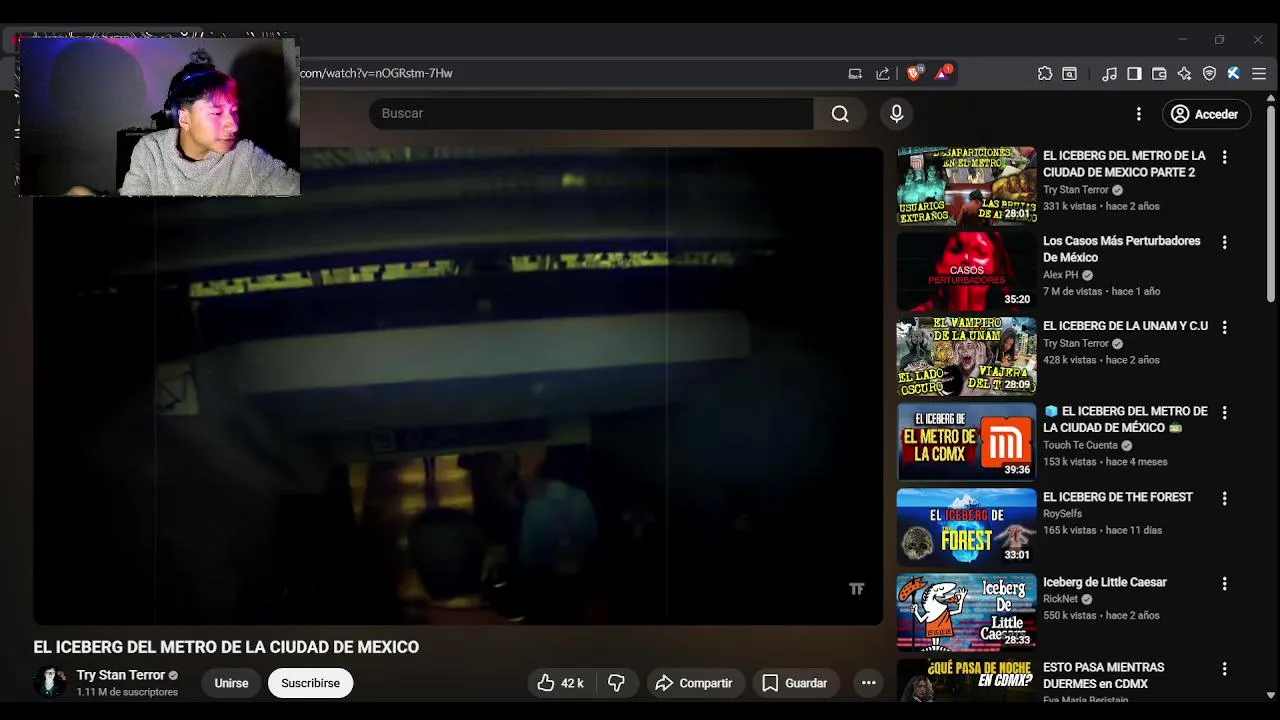
Task: Open the browser profile avatar
Action: 1234,73
